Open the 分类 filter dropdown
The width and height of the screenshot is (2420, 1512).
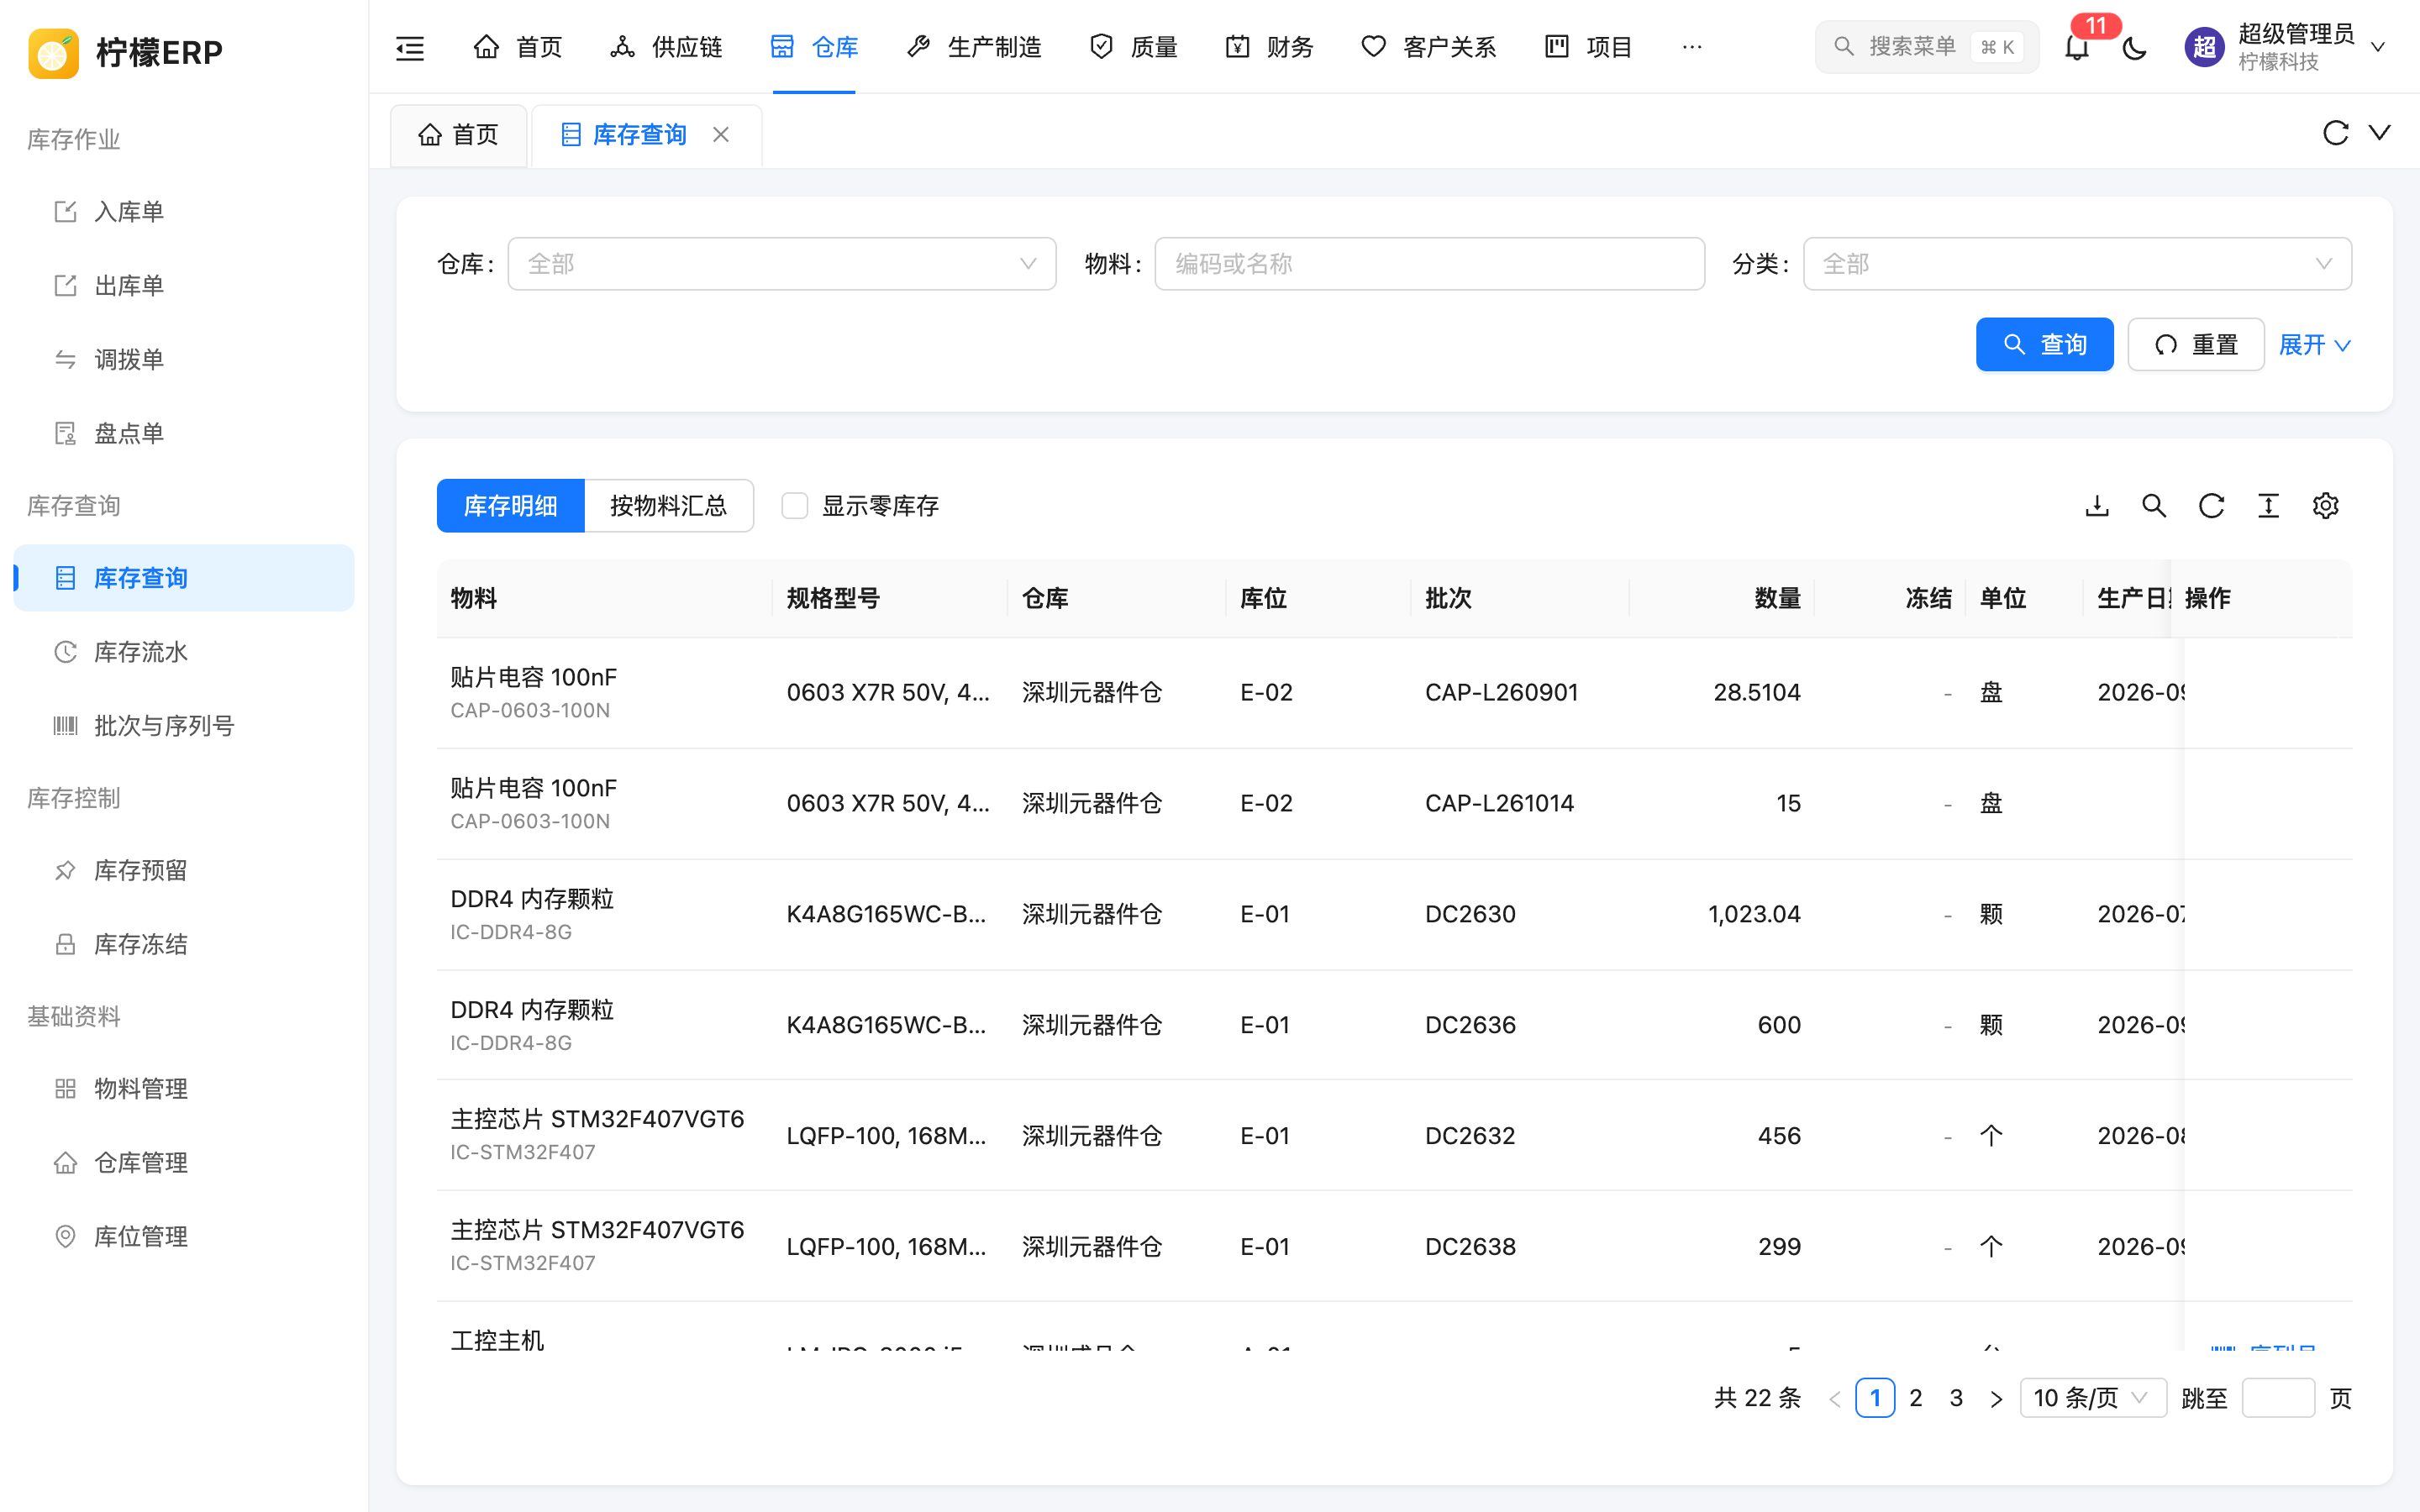[2077, 264]
